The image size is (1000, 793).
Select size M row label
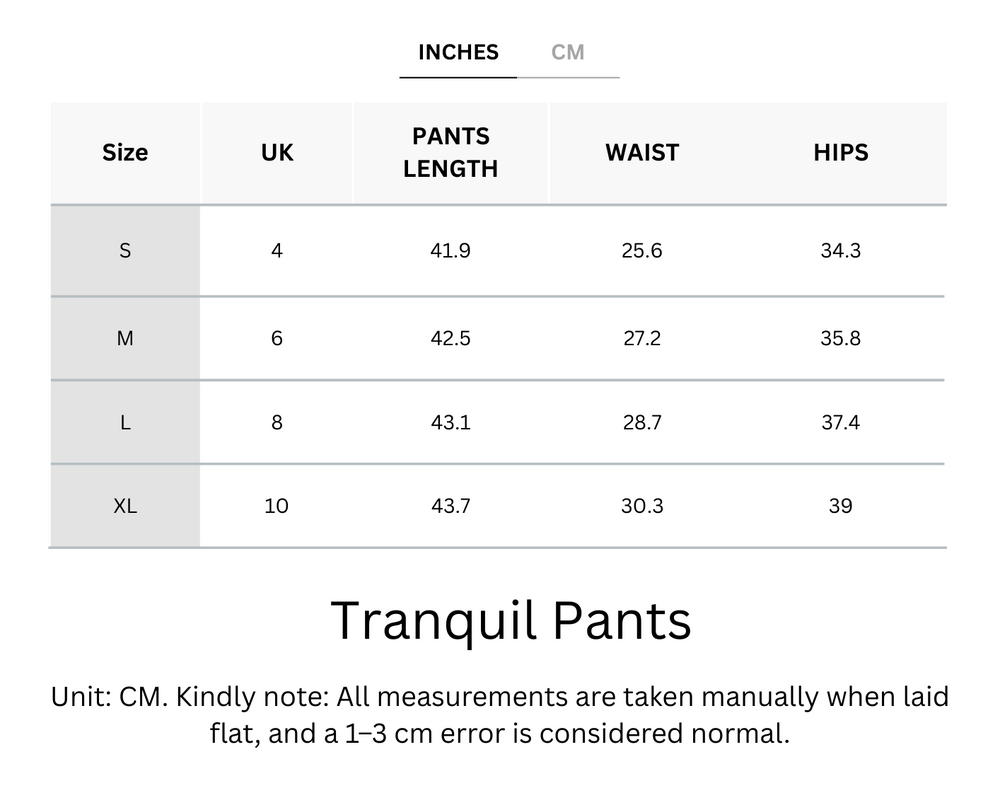coord(125,338)
